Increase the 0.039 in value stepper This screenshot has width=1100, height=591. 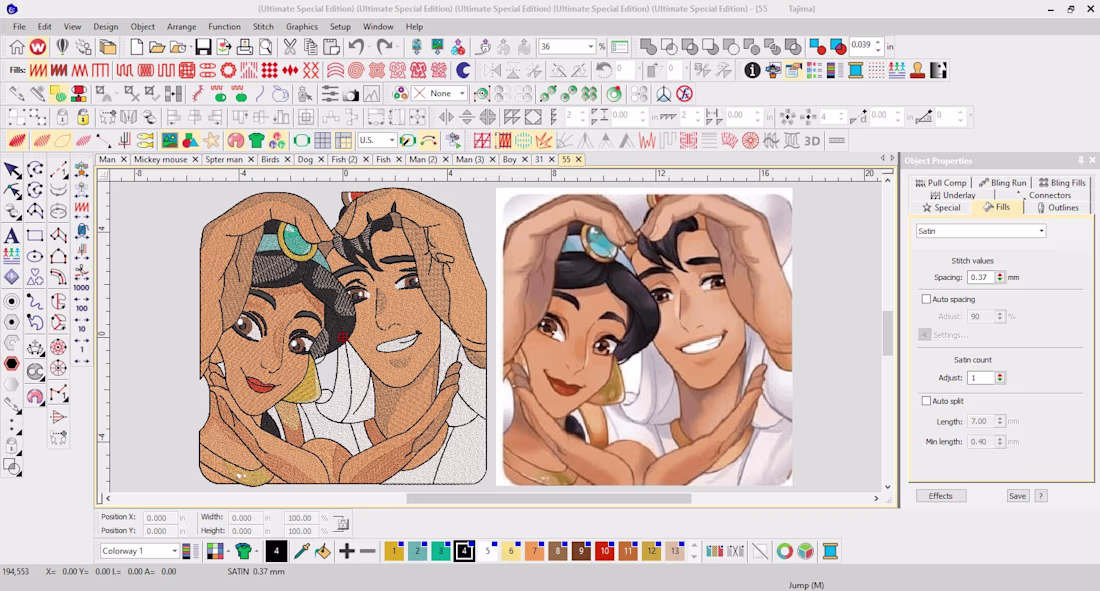tap(878, 42)
